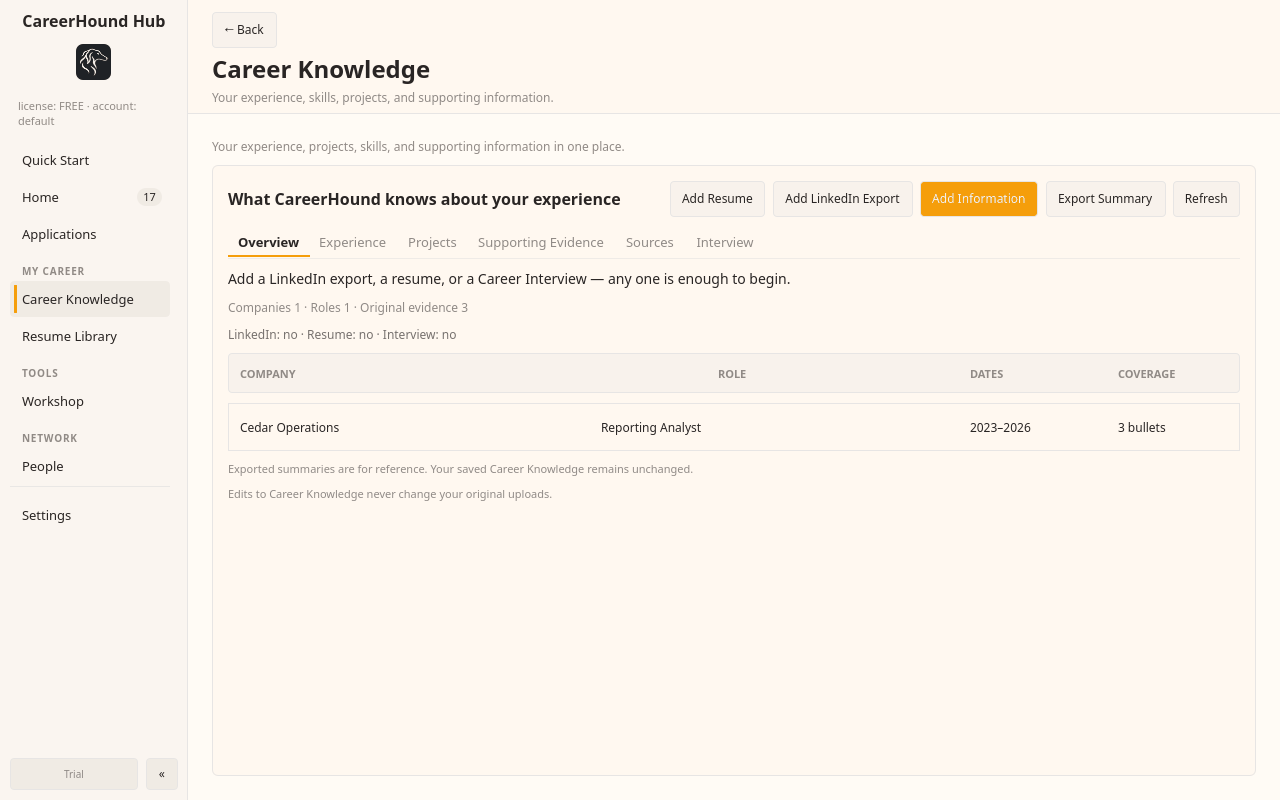
Task: Click the 3 bullets coverage cell
Action: point(1142,427)
